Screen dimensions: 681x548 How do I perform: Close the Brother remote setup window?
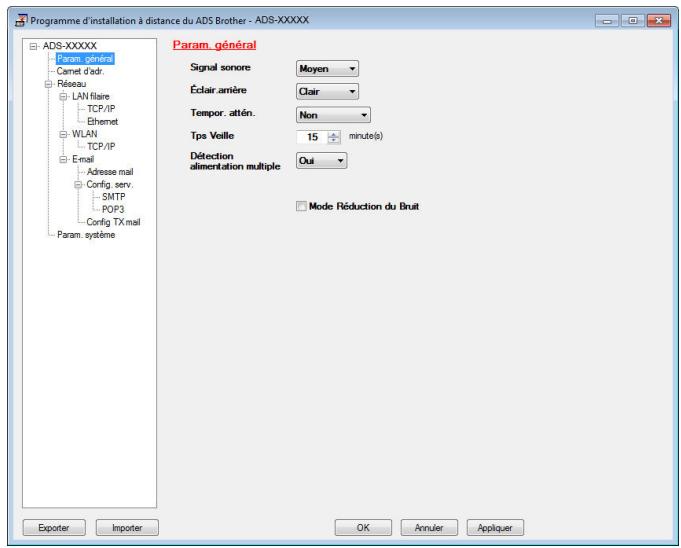[x=659, y=20]
